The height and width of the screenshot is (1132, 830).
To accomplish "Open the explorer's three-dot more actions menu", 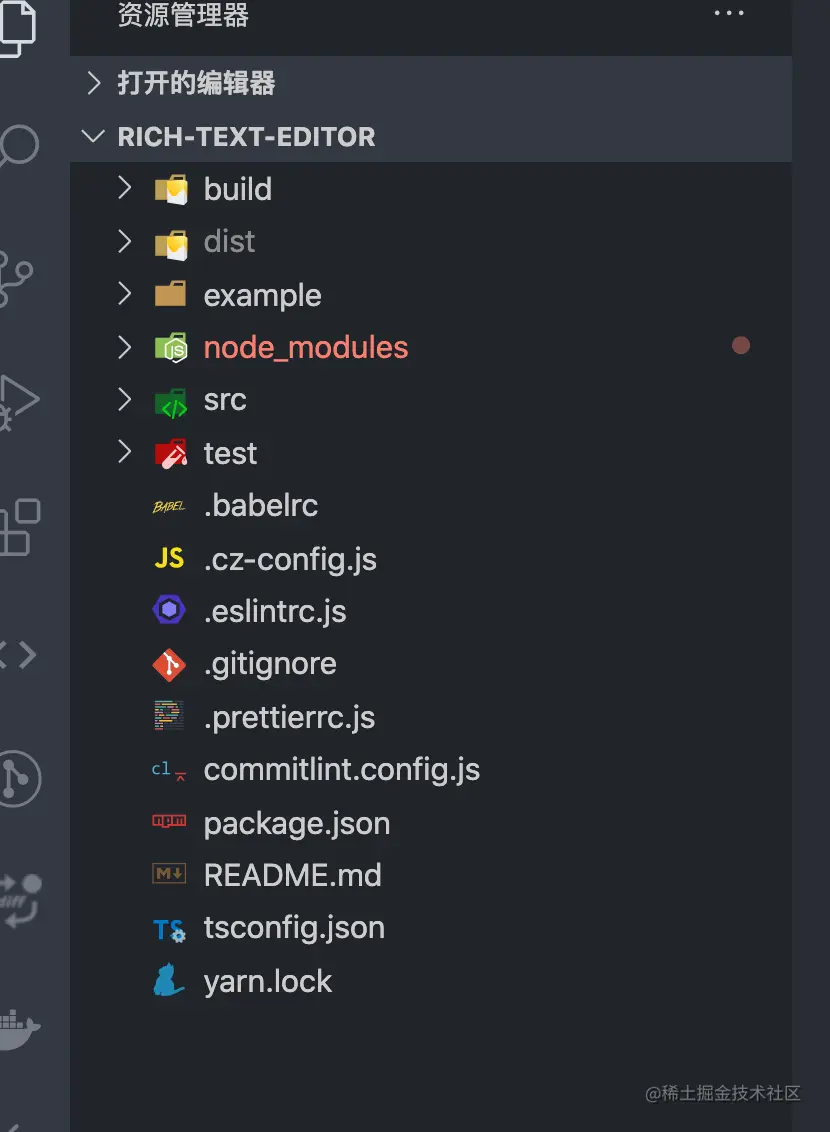I will (729, 14).
